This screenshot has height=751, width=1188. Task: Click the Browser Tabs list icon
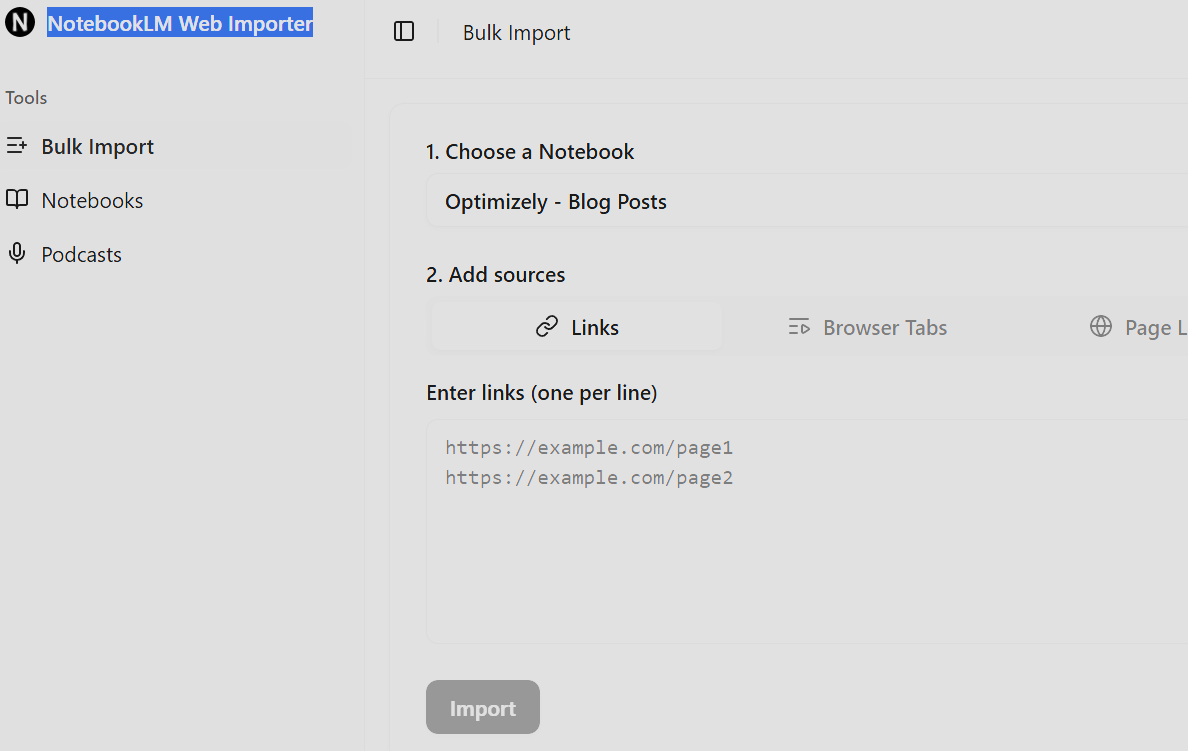point(799,327)
